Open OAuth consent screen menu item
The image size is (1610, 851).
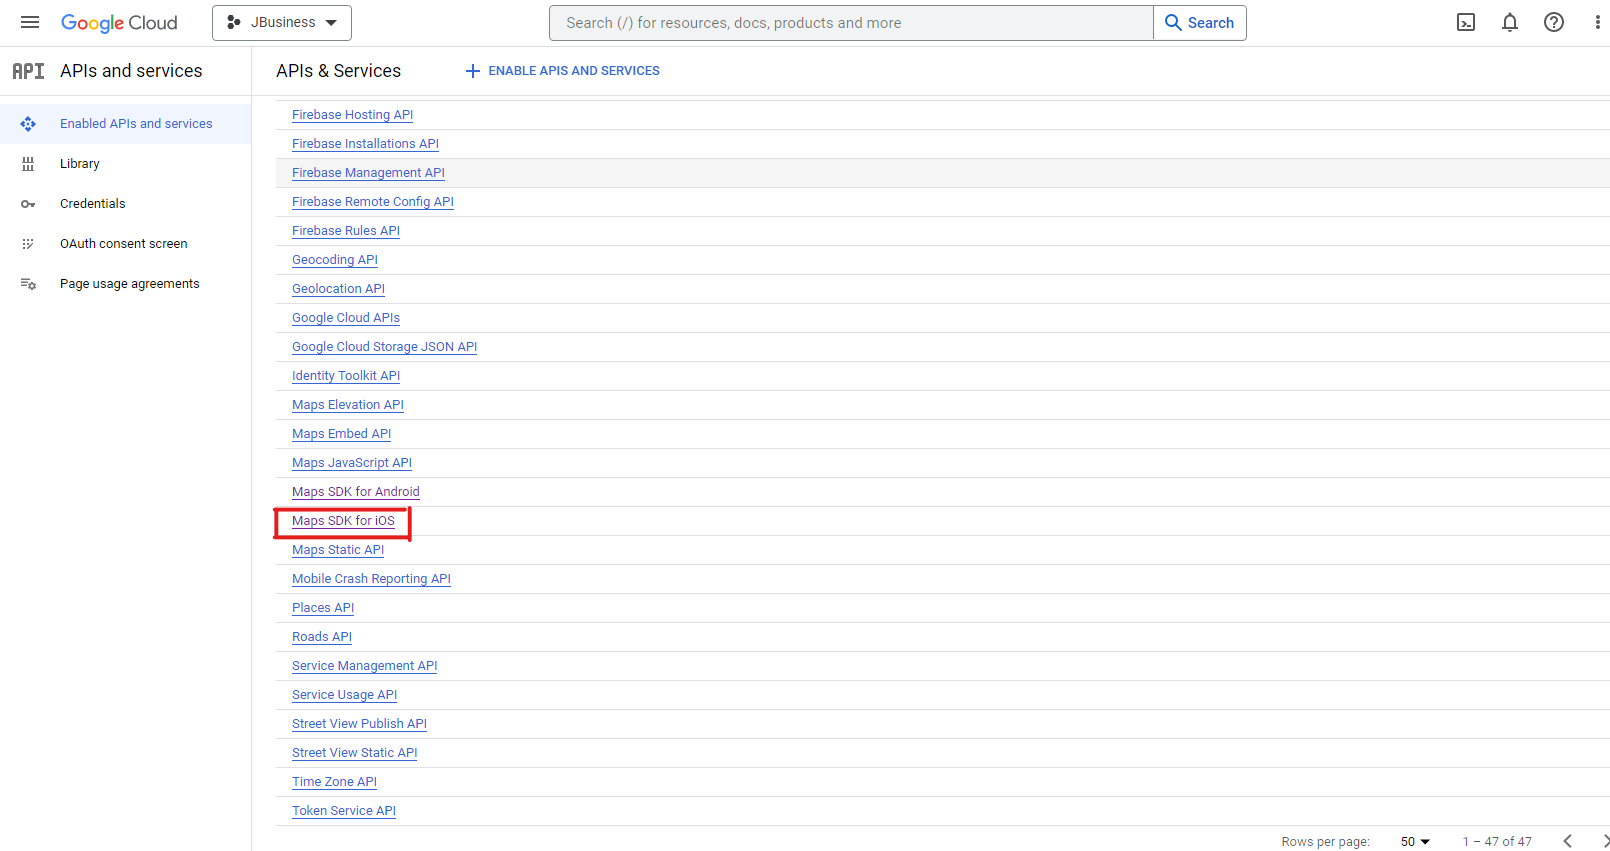[x=124, y=244]
